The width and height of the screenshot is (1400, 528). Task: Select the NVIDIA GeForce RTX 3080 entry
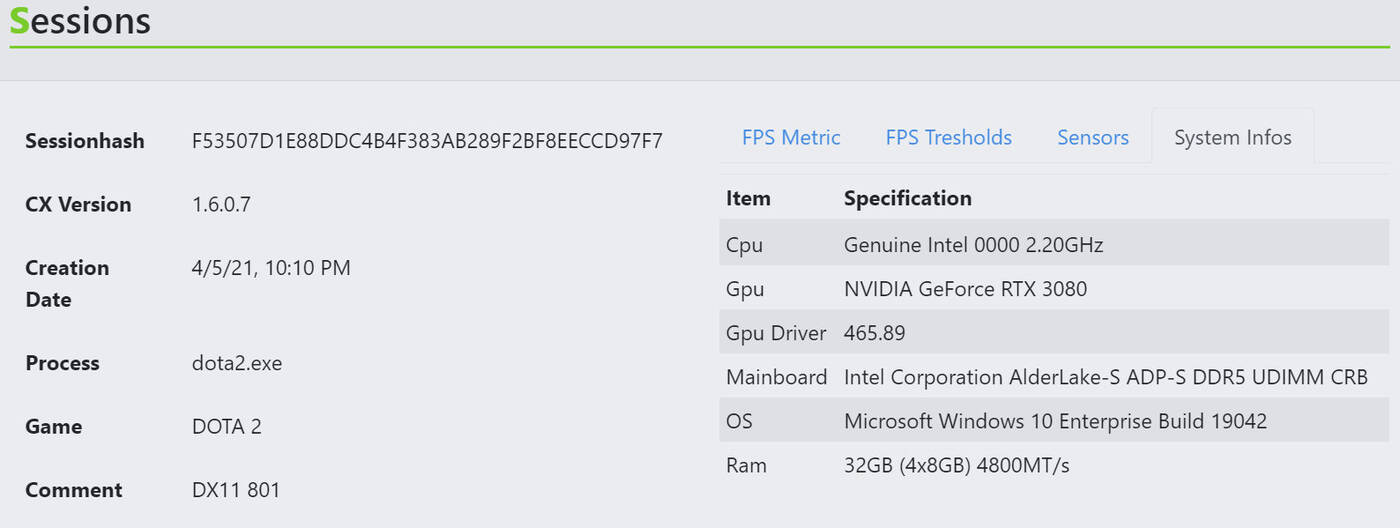(x=965, y=289)
